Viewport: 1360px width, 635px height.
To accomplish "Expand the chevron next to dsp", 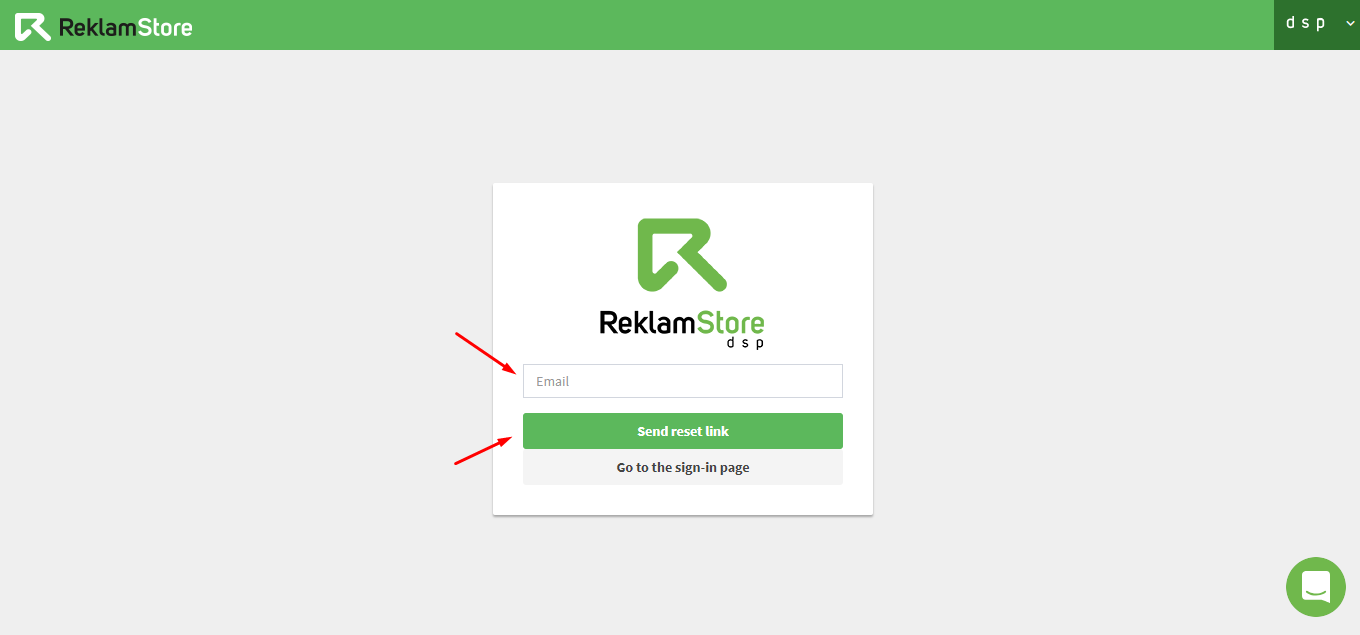I will coord(1350,24).
